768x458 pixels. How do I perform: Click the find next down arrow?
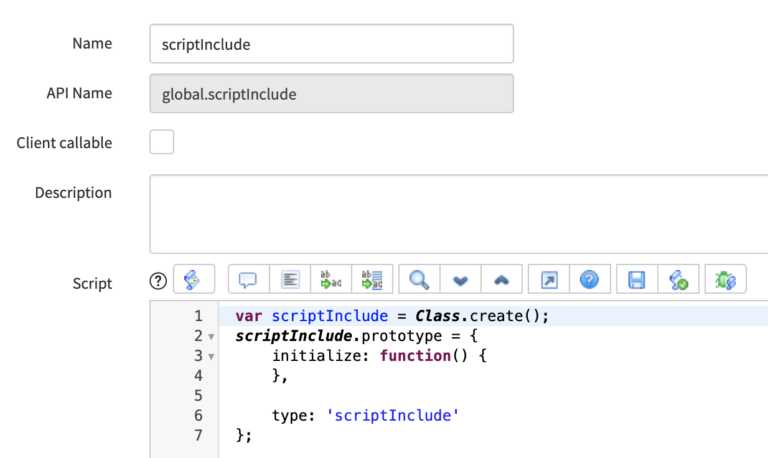point(460,280)
